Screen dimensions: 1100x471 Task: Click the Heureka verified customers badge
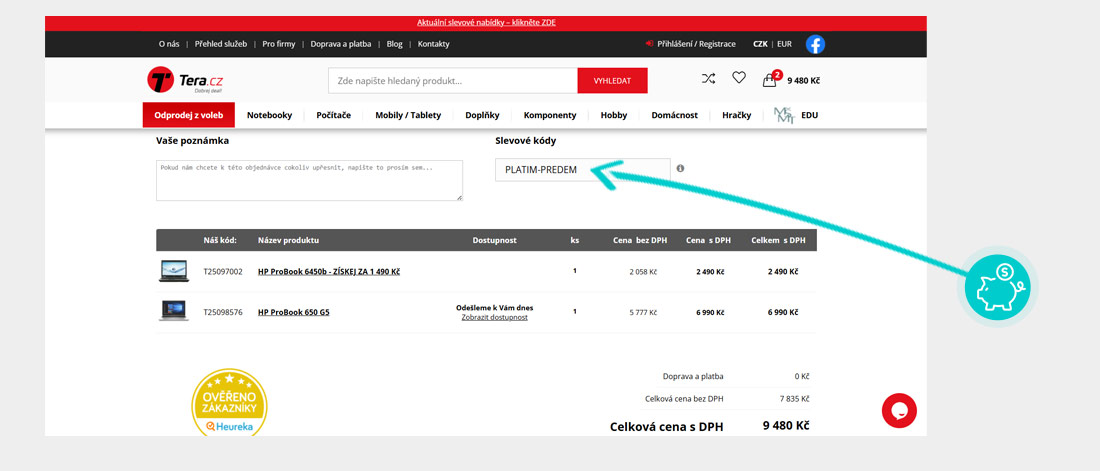click(x=229, y=402)
